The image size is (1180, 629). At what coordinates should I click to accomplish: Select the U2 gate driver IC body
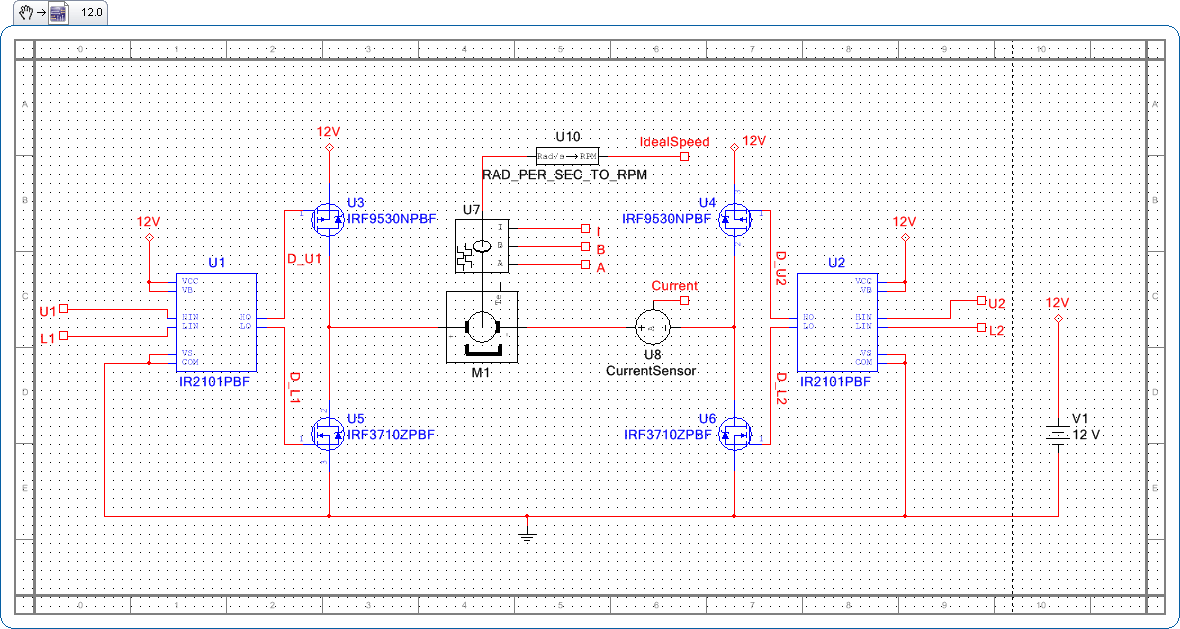838,324
